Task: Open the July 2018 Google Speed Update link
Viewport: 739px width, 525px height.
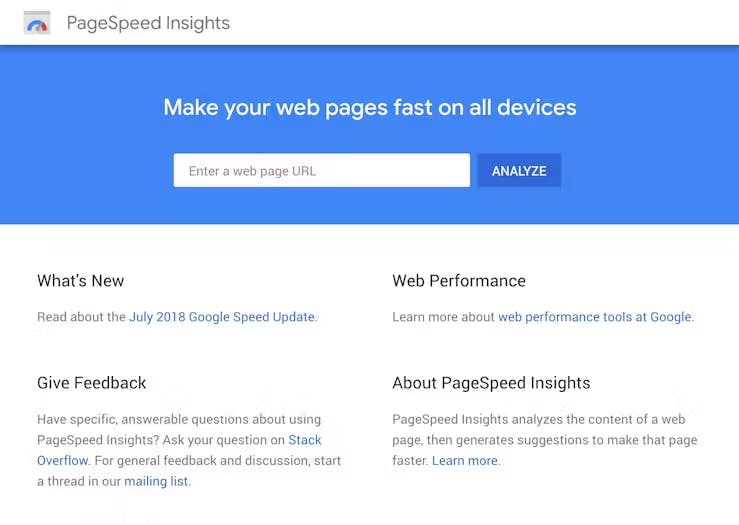Action: pyautogui.click(x=222, y=317)
